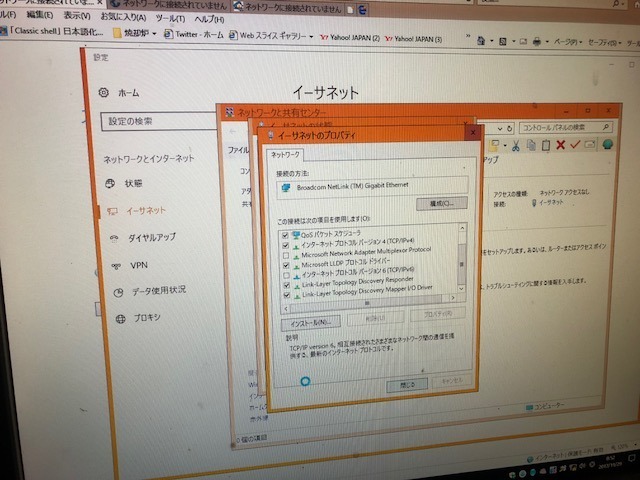This screenshot has width=640, height=480.
Task: Click the back arrow in Network Center window
Action: point(233,131)
